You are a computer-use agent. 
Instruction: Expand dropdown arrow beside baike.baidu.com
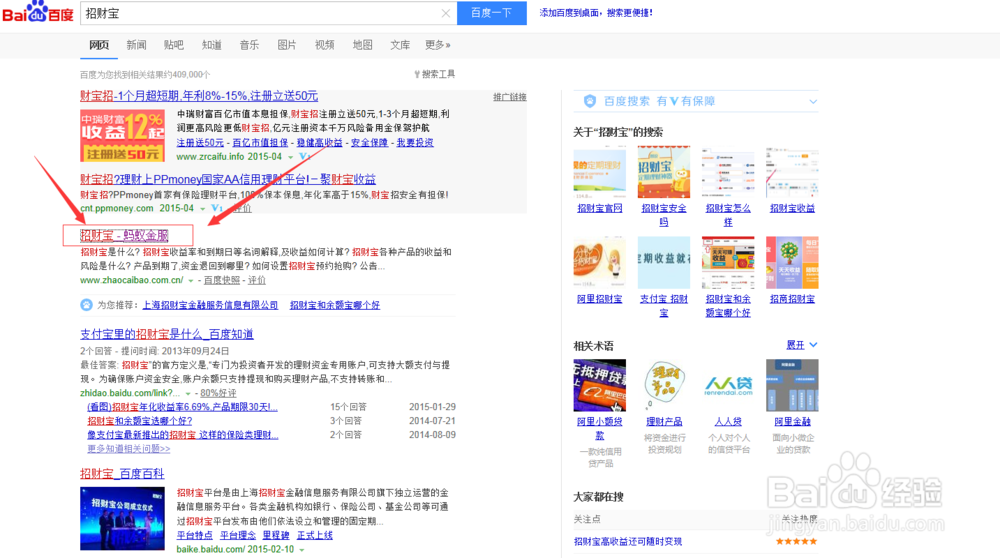(302, 550)
